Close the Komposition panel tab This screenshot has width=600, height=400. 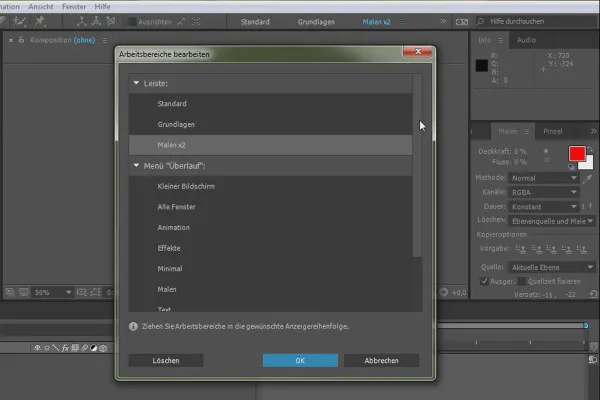point(11,40)
